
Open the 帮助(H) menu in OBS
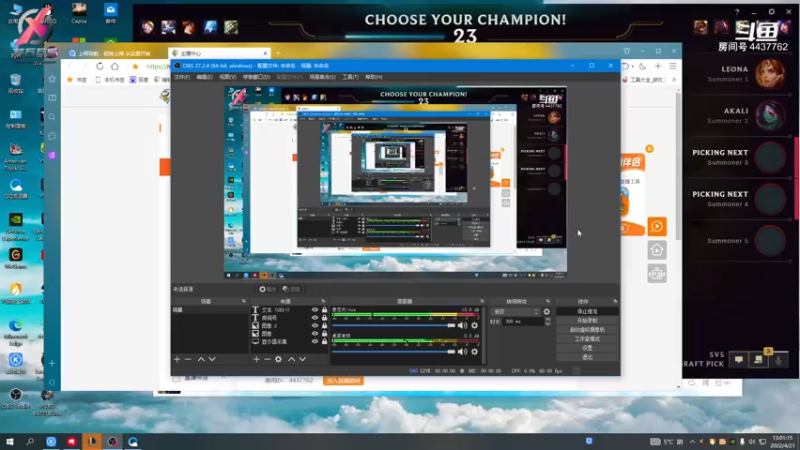coord(373,77)
